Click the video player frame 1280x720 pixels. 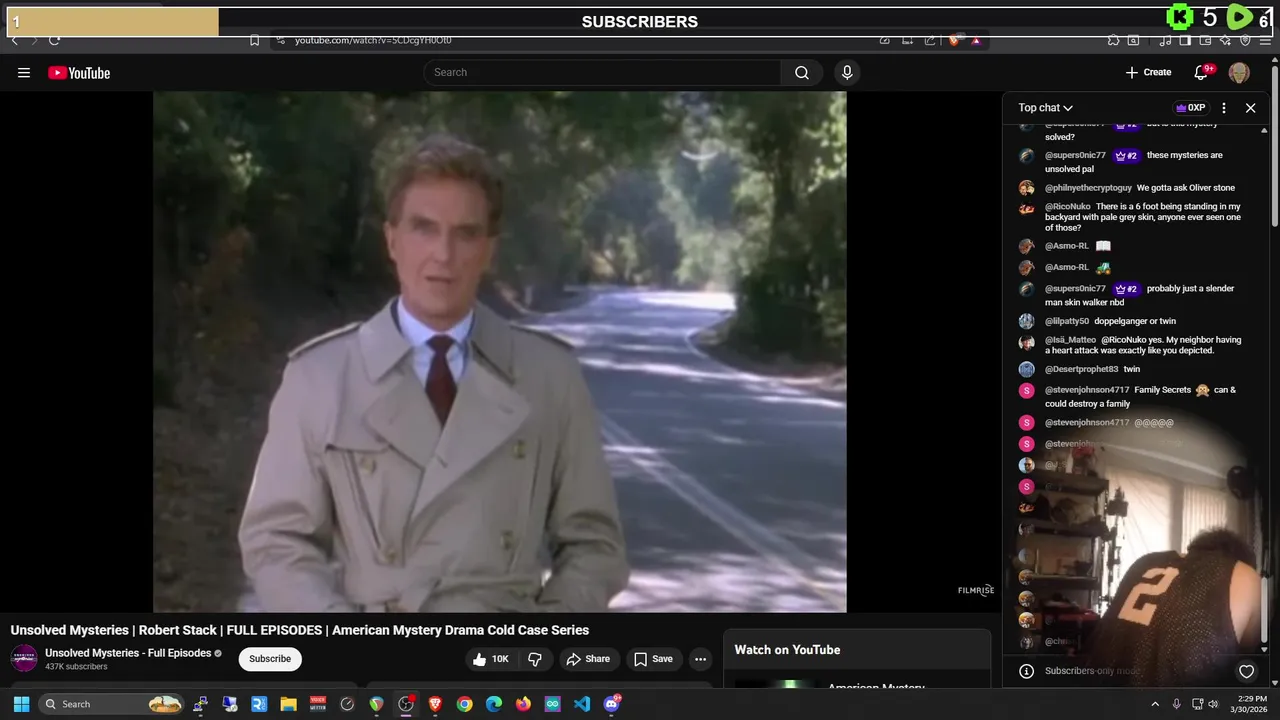500,351
